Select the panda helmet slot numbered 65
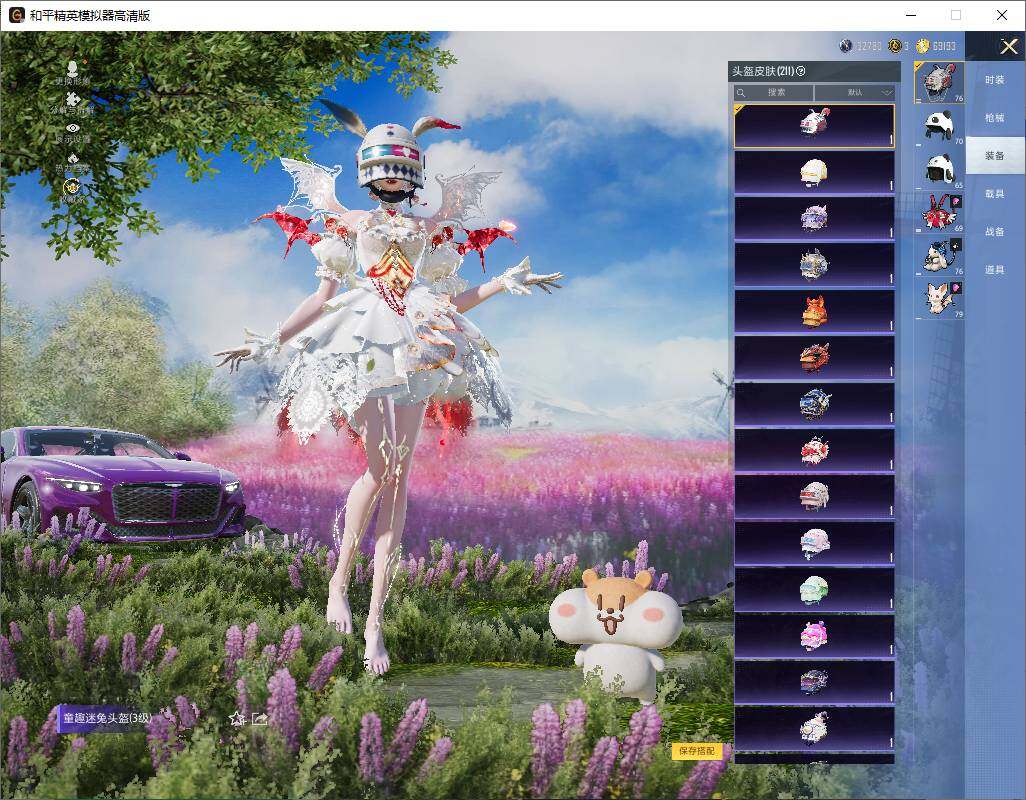The height and width of the screenshot is (800, 1026). tap(940, 169)
